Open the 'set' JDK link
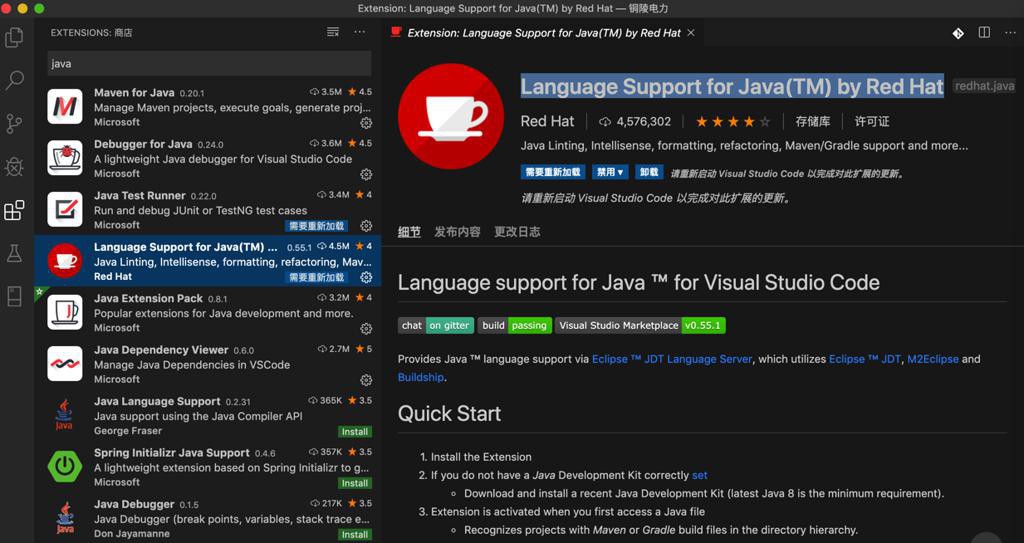The width and height of the screenshot is (1024, 543). coord(699,475)
